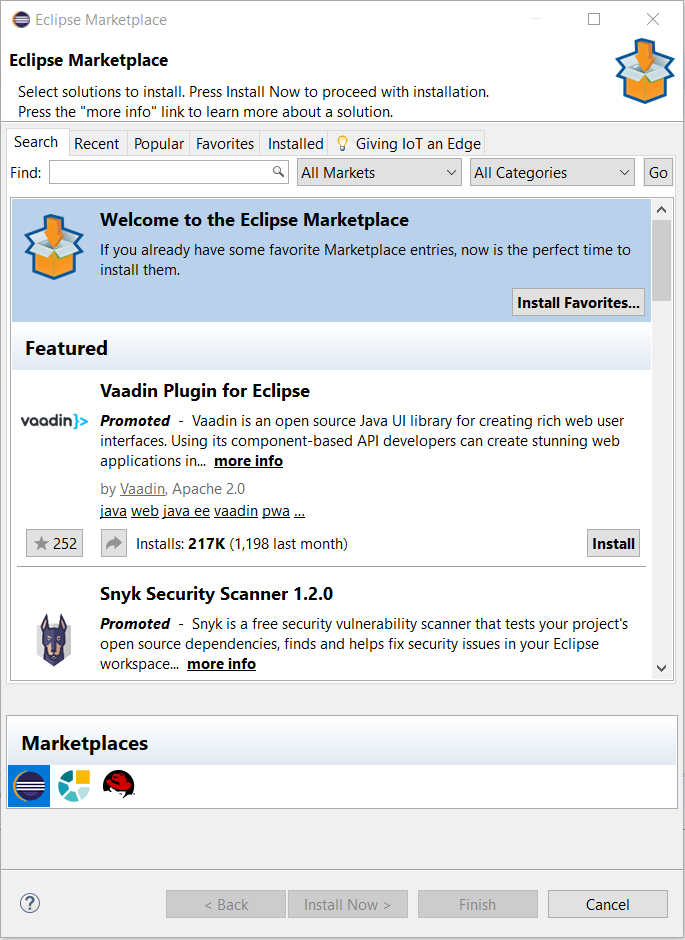The height and width of the screenshot is (940, 685).
Task: Select the Red Hat marketplace icon
Action: [x=118, y=785]
